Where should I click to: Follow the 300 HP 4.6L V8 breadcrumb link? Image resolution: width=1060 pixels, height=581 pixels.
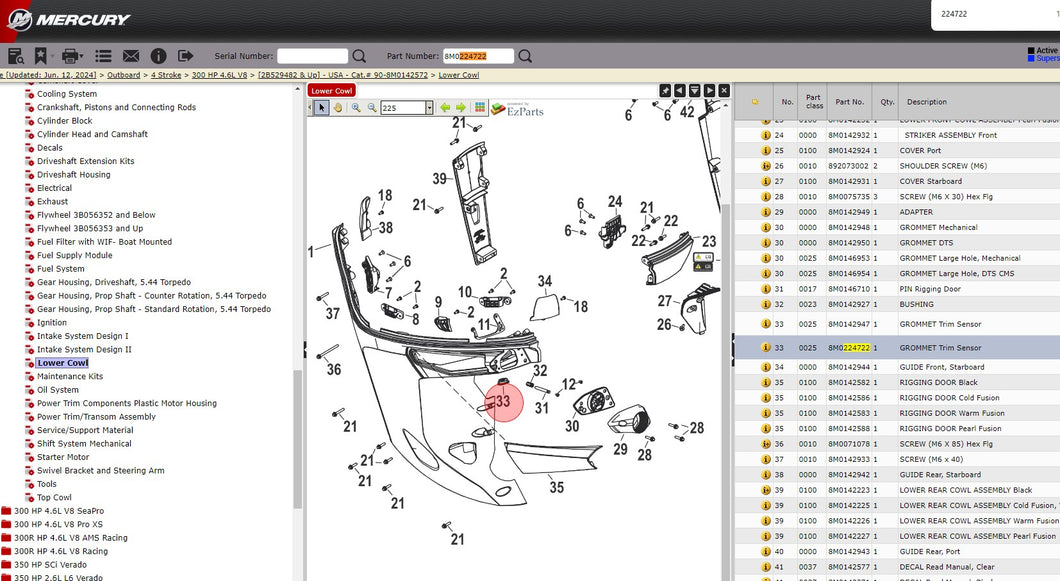pos(220,75)
